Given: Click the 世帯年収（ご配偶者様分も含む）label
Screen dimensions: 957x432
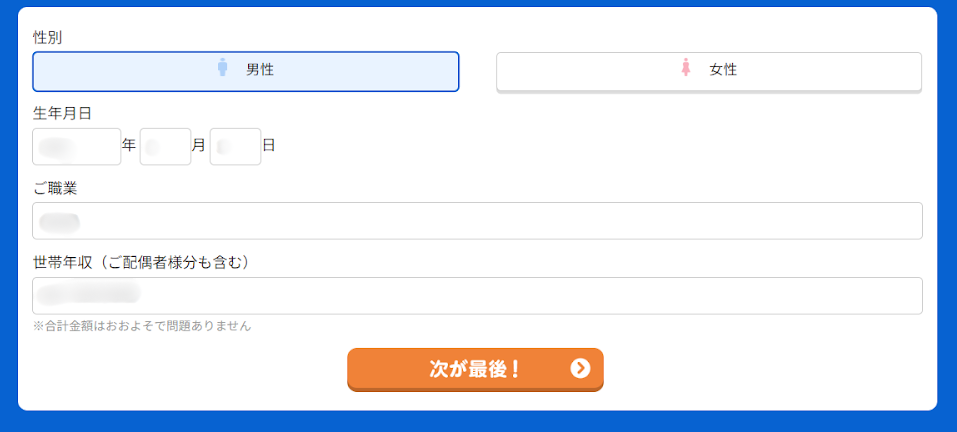Looking at the screenshot, I should [142, 263].
